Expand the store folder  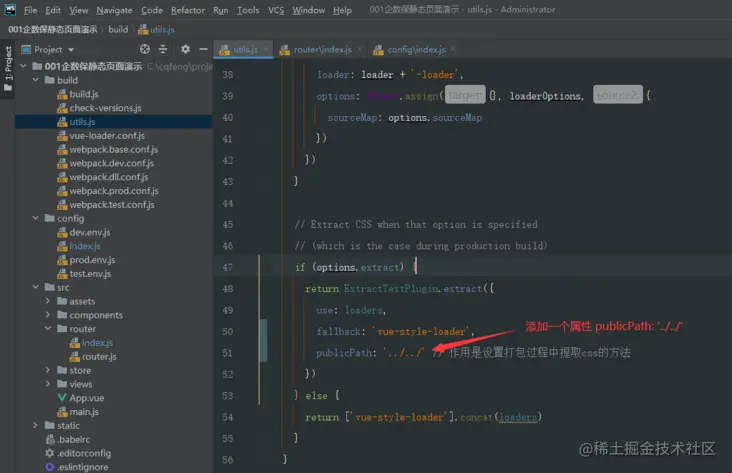point(48,370)
